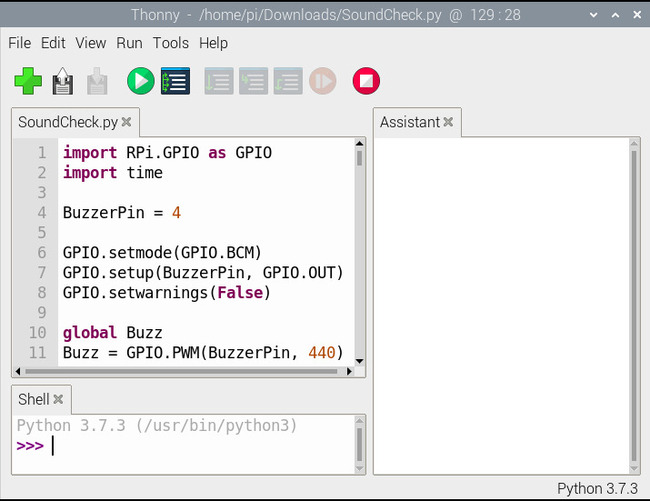Click code line 'GPIO.setup(BuzzerPin, GPIO.OUT)'
Viewport: 650px width, 501px height.
click(203, 273)
